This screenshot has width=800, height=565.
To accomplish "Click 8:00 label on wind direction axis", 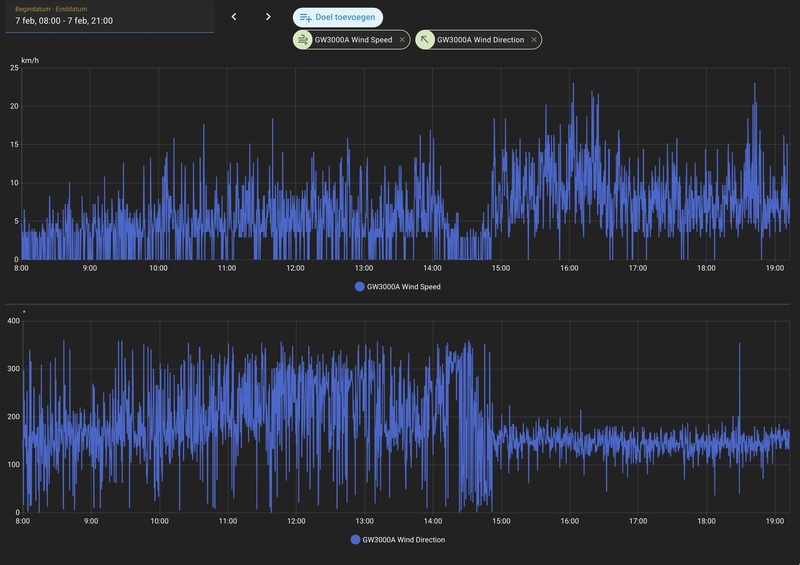I will pos(23,521).
